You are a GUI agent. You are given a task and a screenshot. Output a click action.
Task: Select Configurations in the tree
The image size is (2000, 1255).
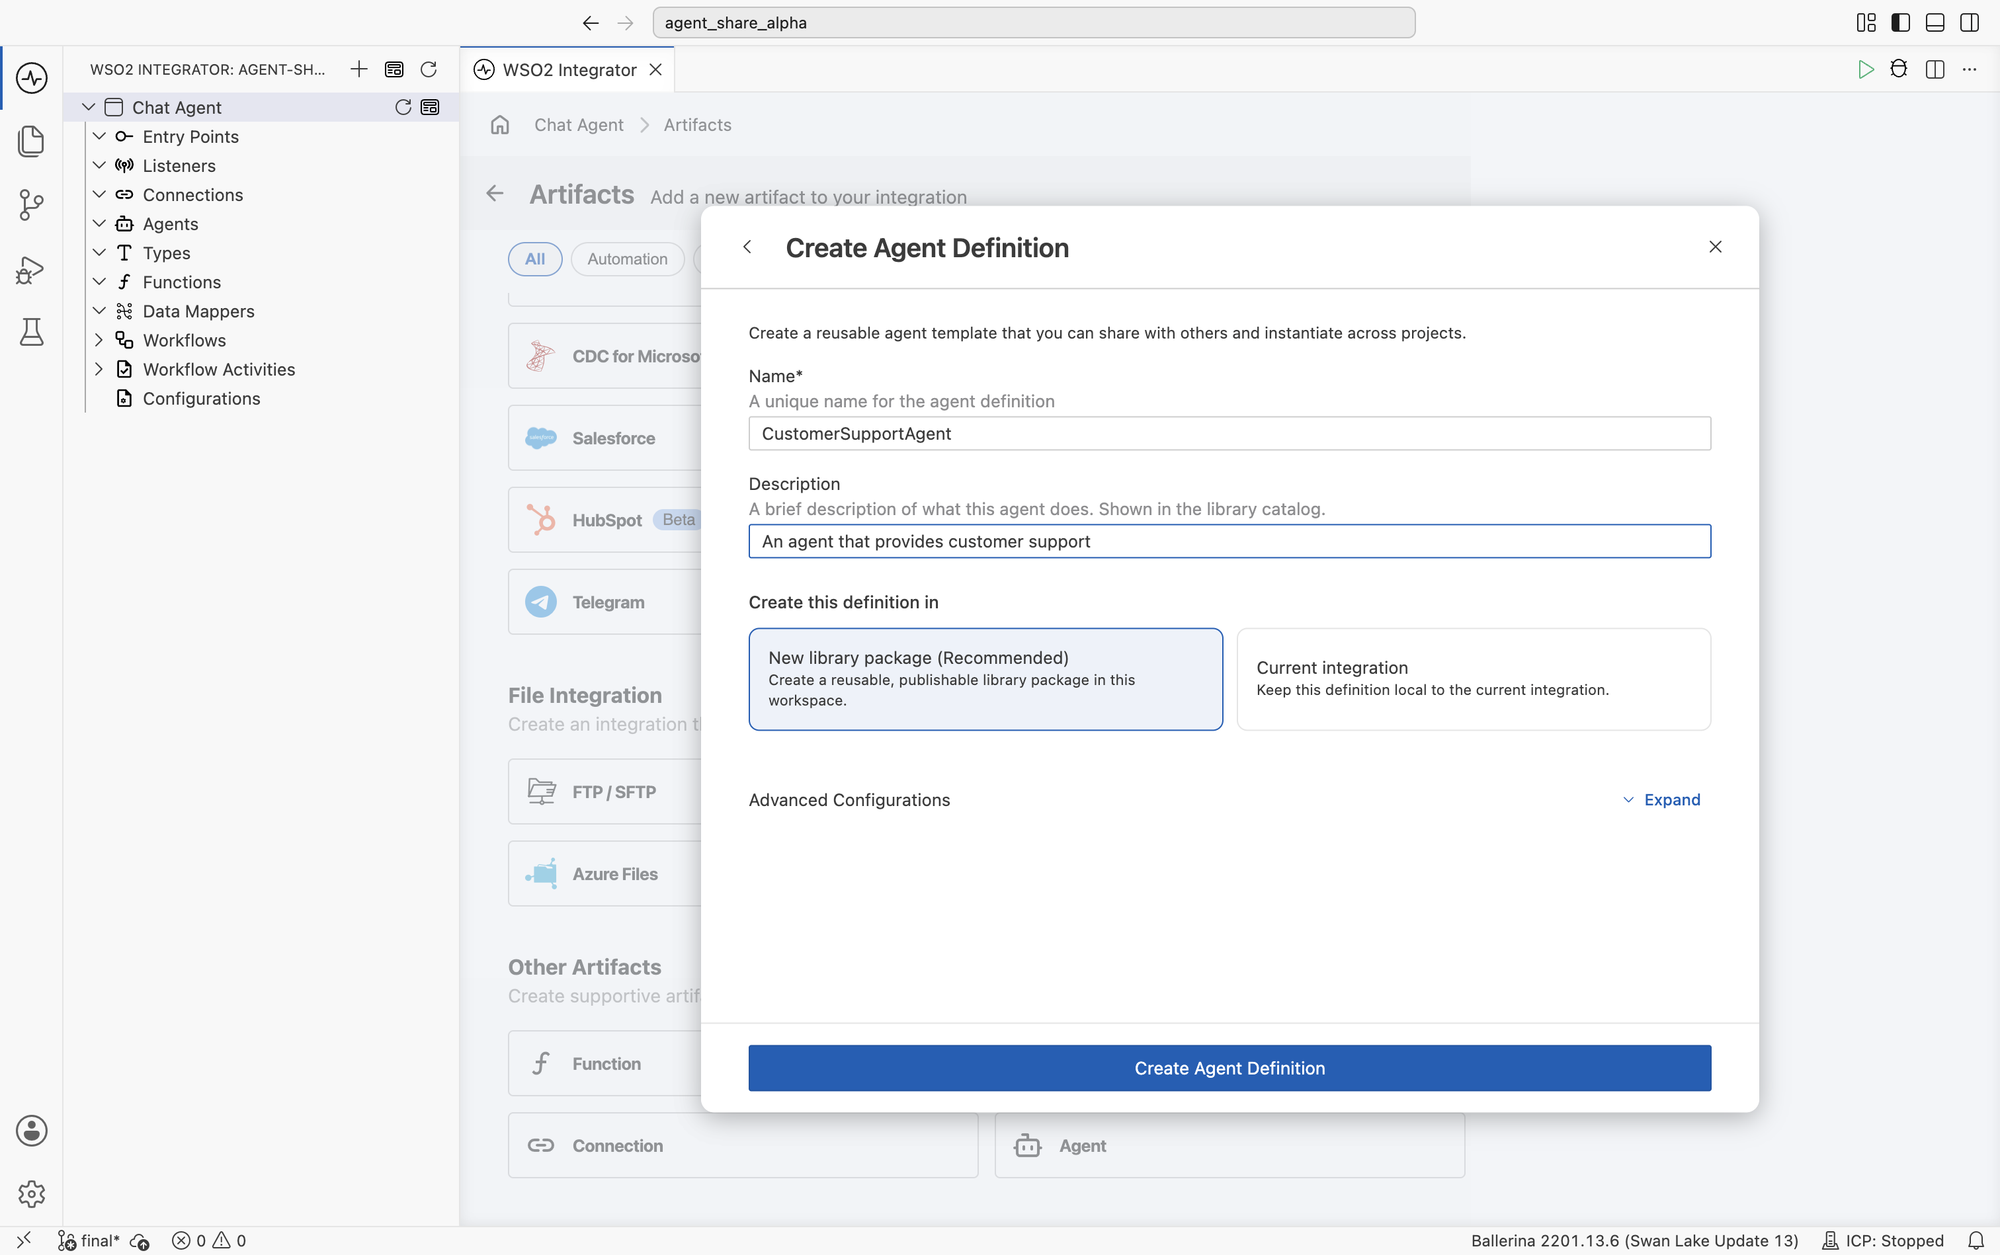coord(201,398)
